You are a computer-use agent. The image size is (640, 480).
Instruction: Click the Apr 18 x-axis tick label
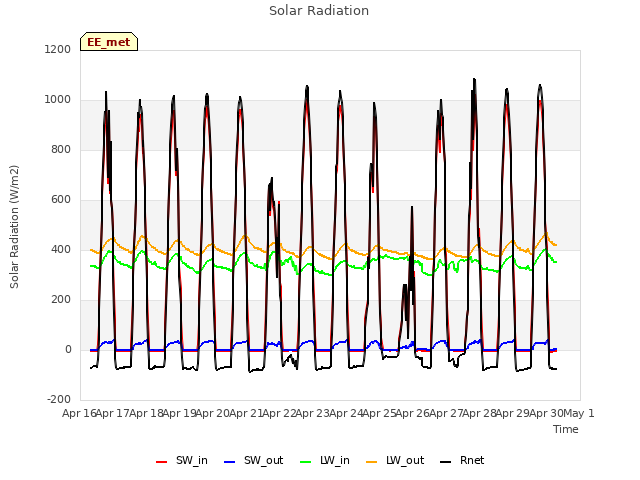[147, 413]
